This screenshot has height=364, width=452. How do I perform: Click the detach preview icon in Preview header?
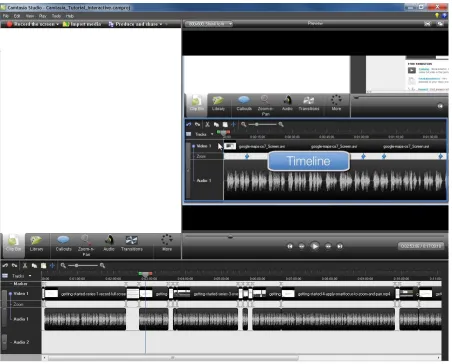click(x=440, y=24)
